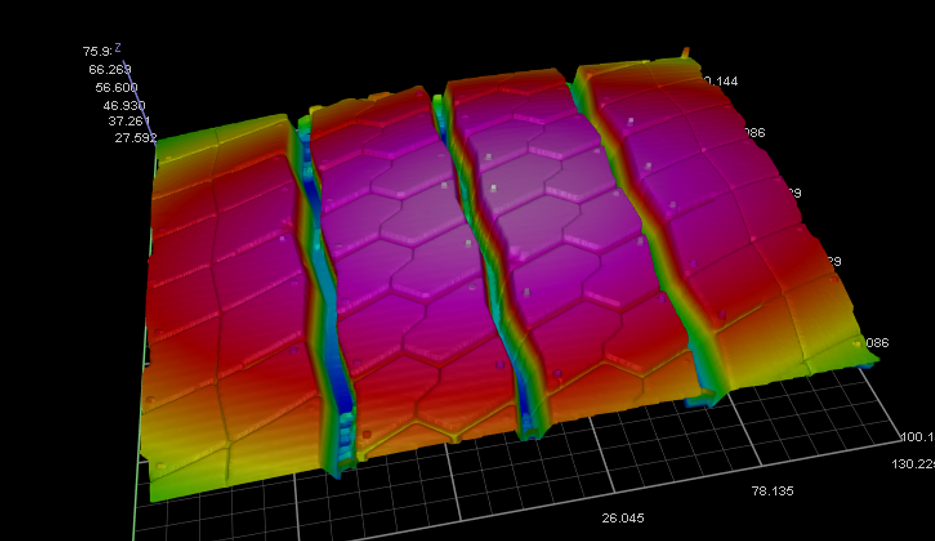Click the orange spike at the surface's top corner
This screenshot has height=541, width=935.
click(685, 51)
